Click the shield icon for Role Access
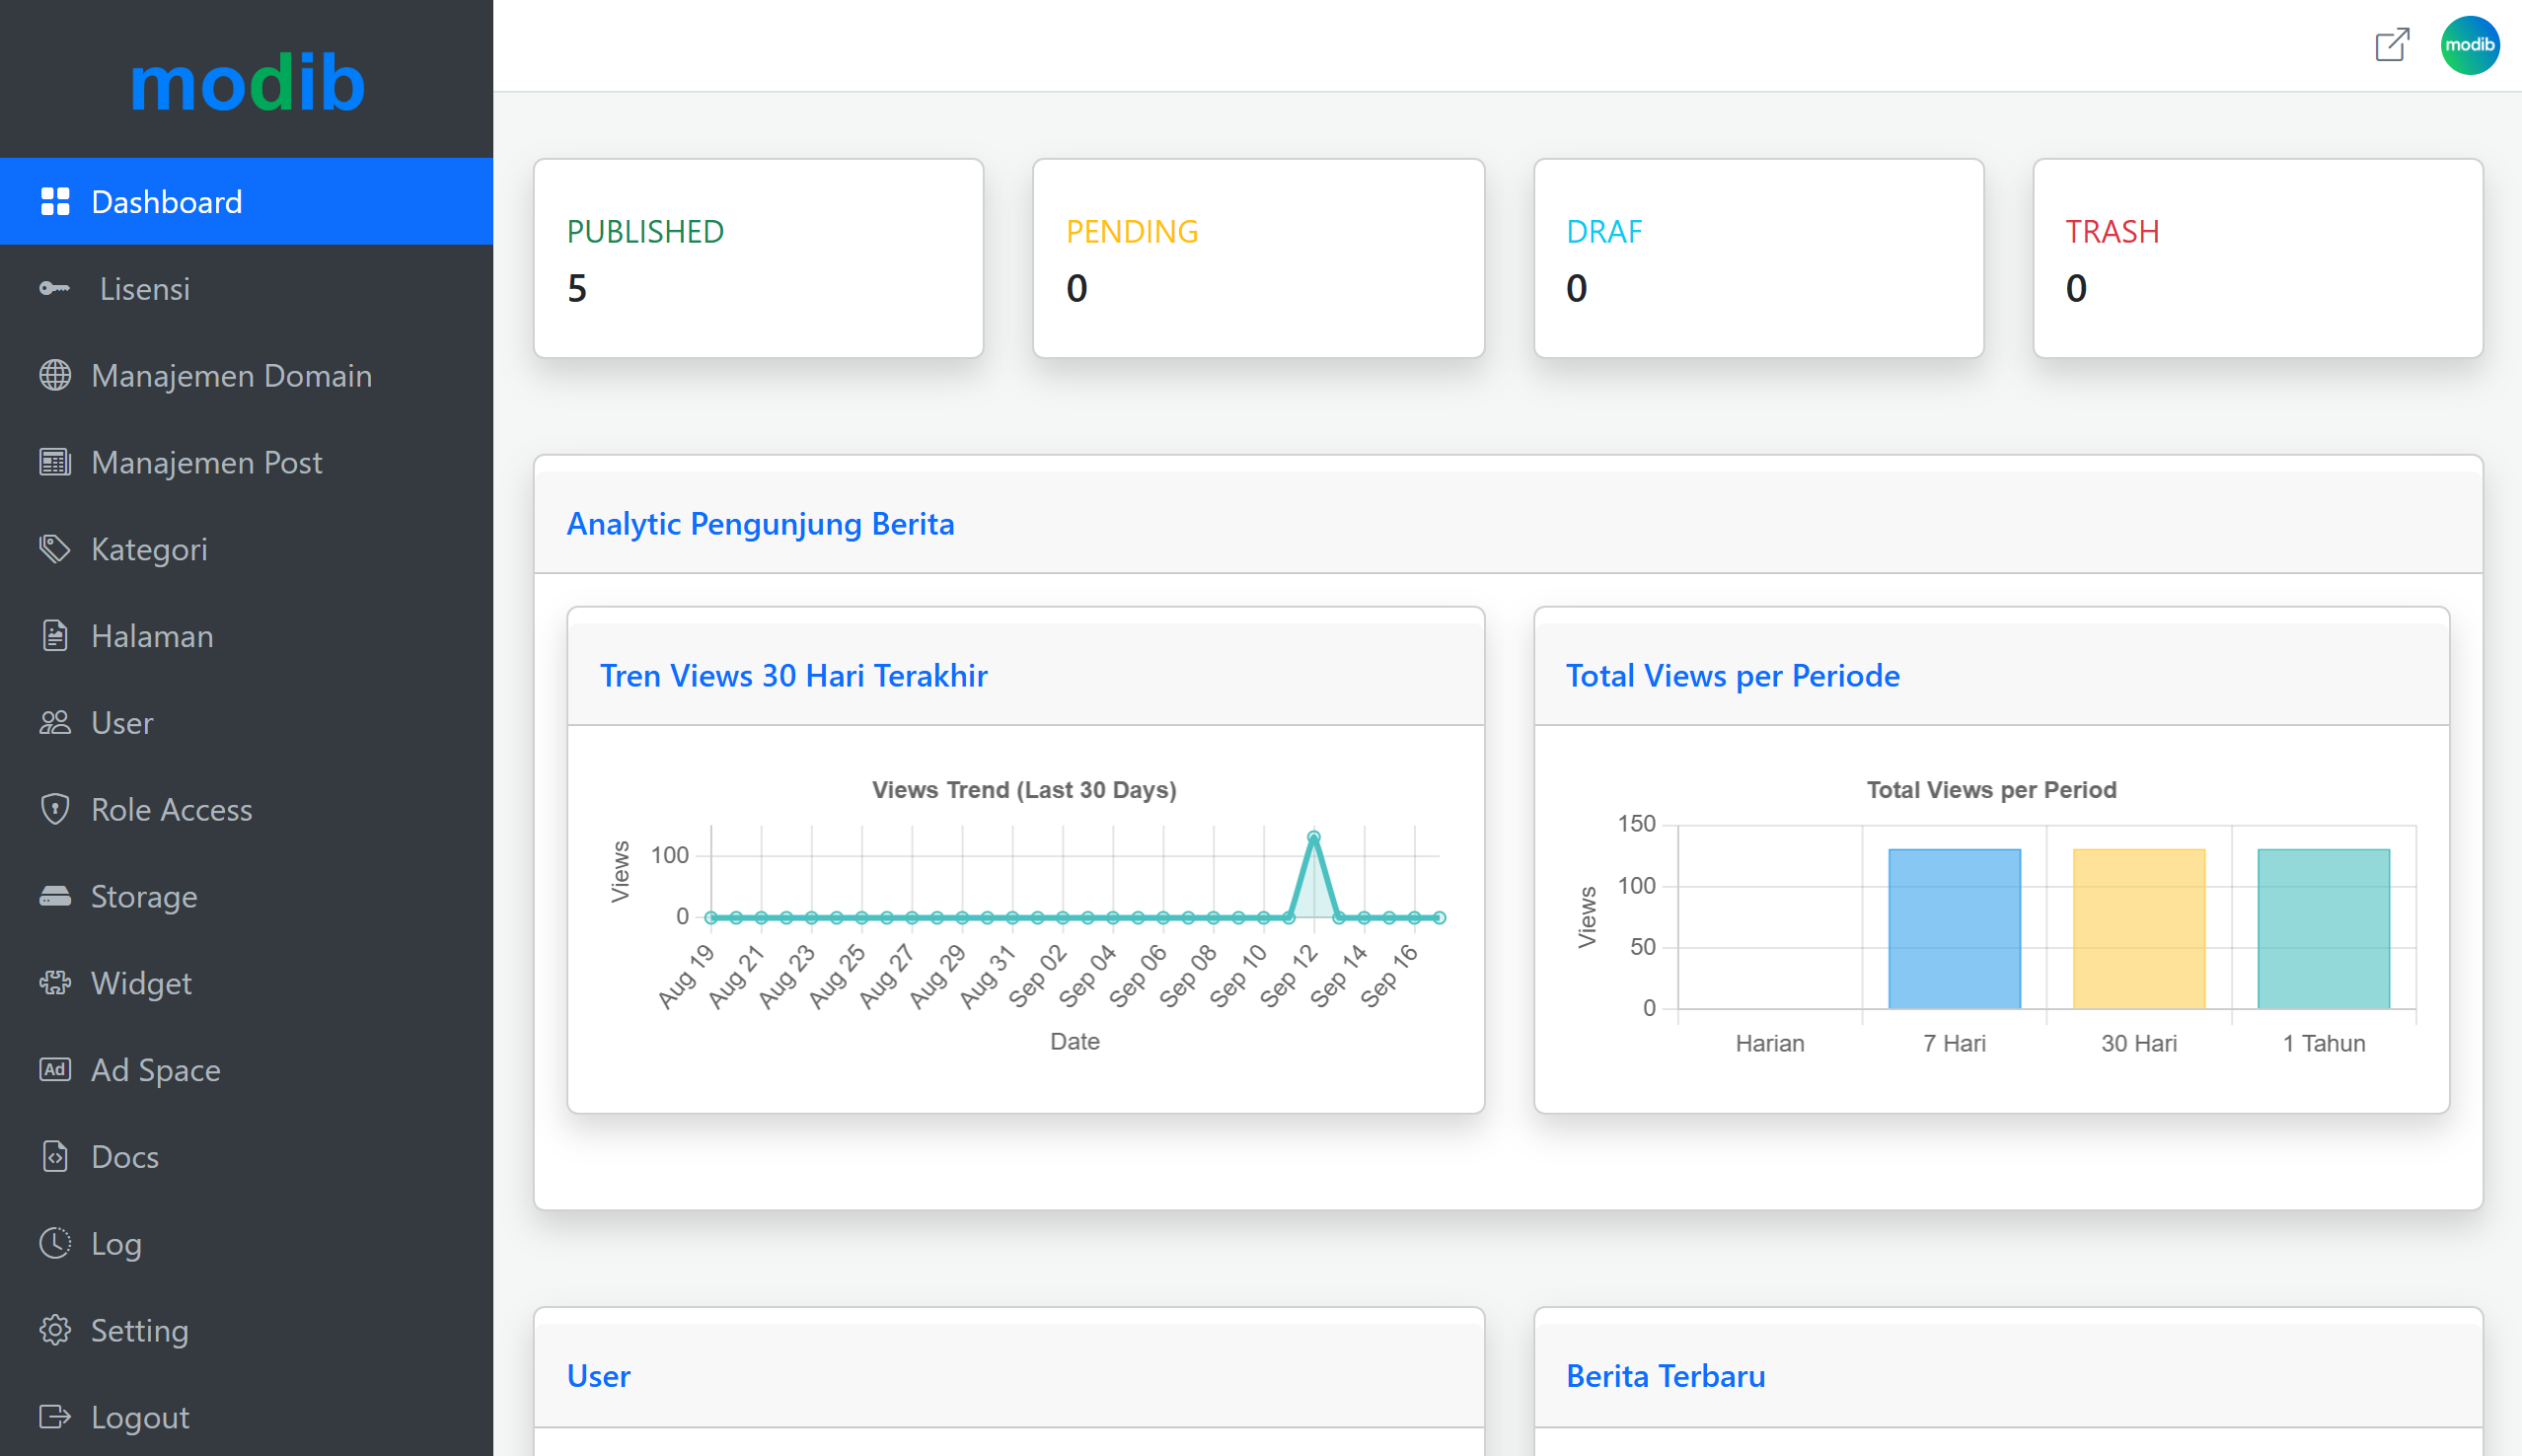Screen dimensions: 2522x1456 click(55, 809)
